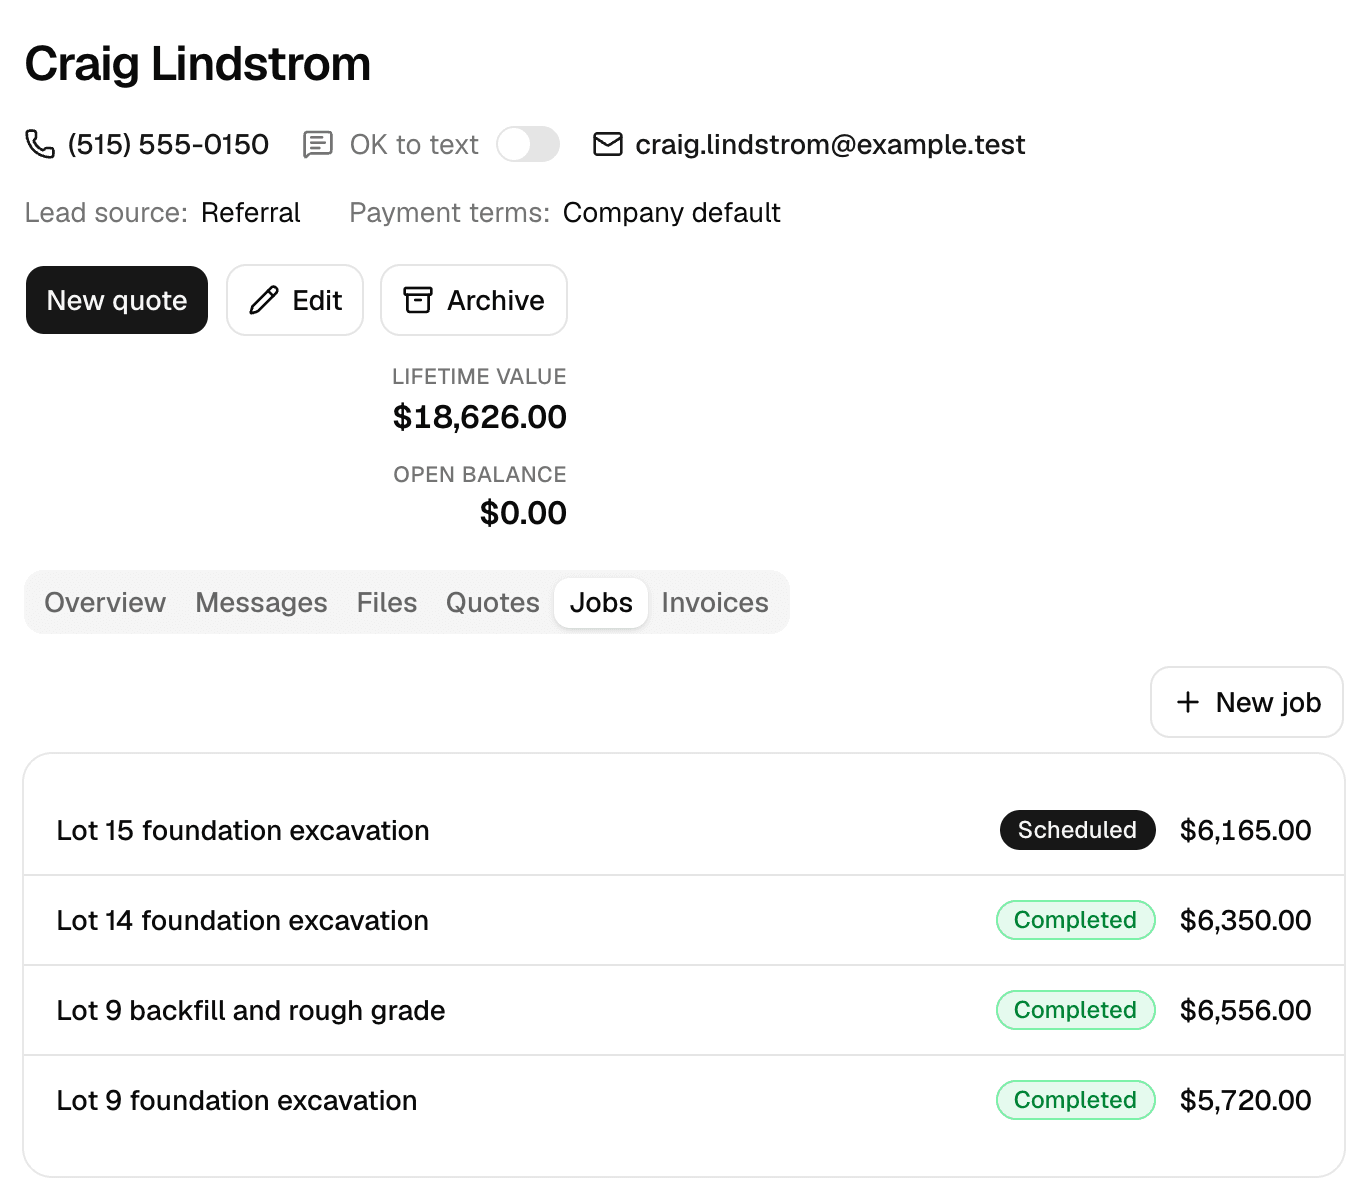Viewport: 1368px width, 1200px height.
Task: Open the Invoices tab
Action: coord(715,602)
